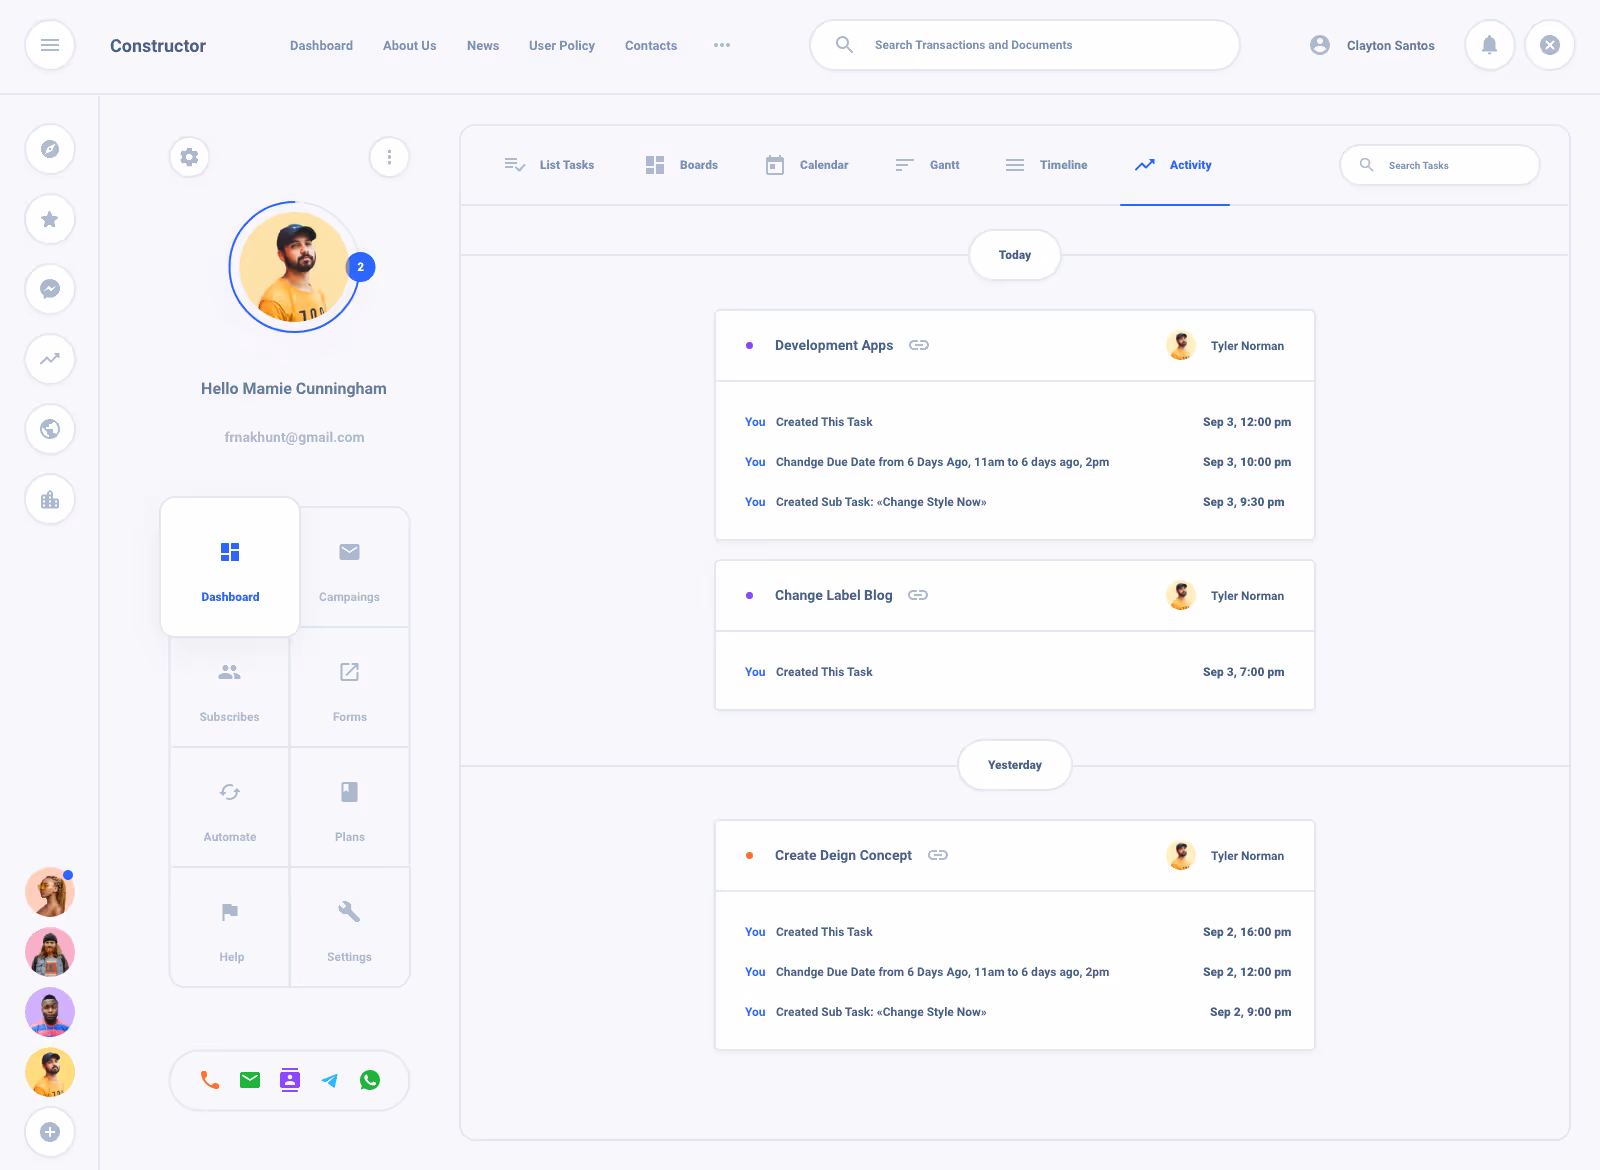Open the Compass explore icon in left sidebar
This screenshot has width=1600, height=1170.
50,149
